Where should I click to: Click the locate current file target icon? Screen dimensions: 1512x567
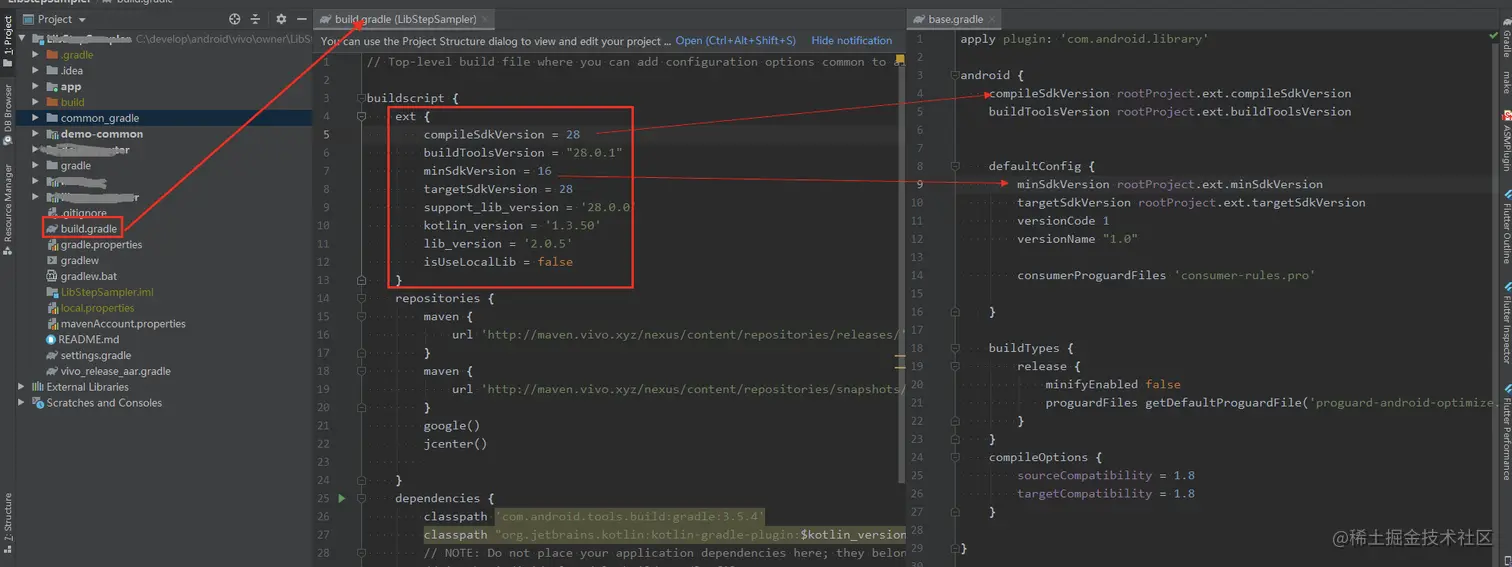[234, 19]
